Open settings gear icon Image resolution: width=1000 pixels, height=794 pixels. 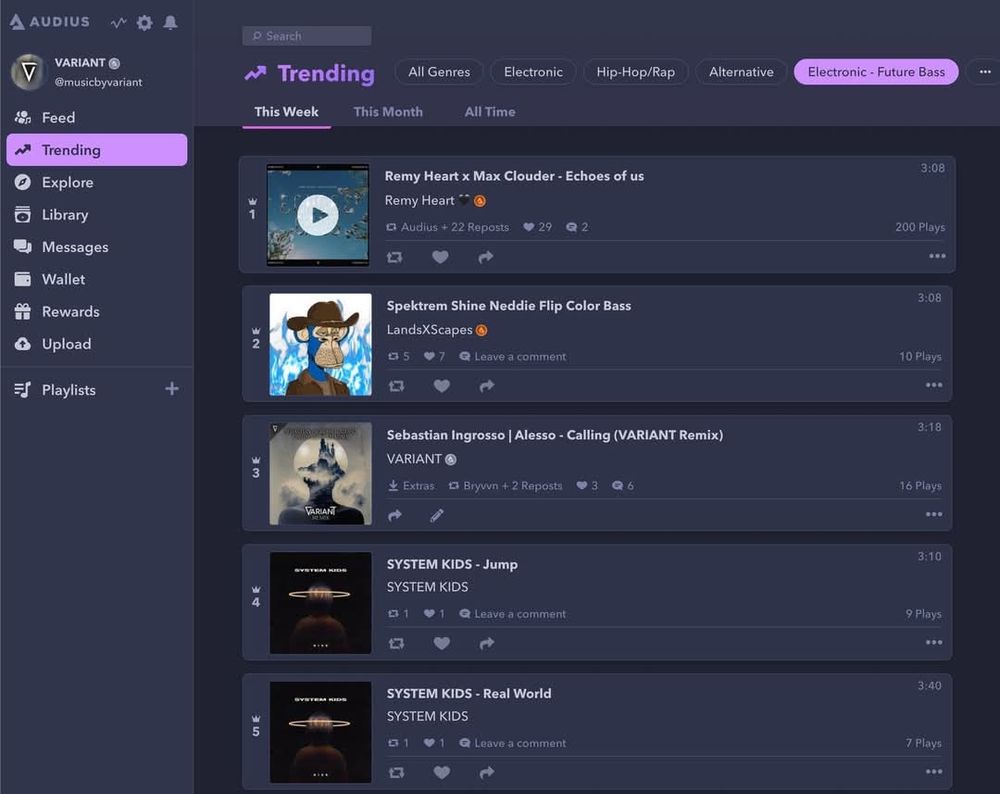[145, 23]
